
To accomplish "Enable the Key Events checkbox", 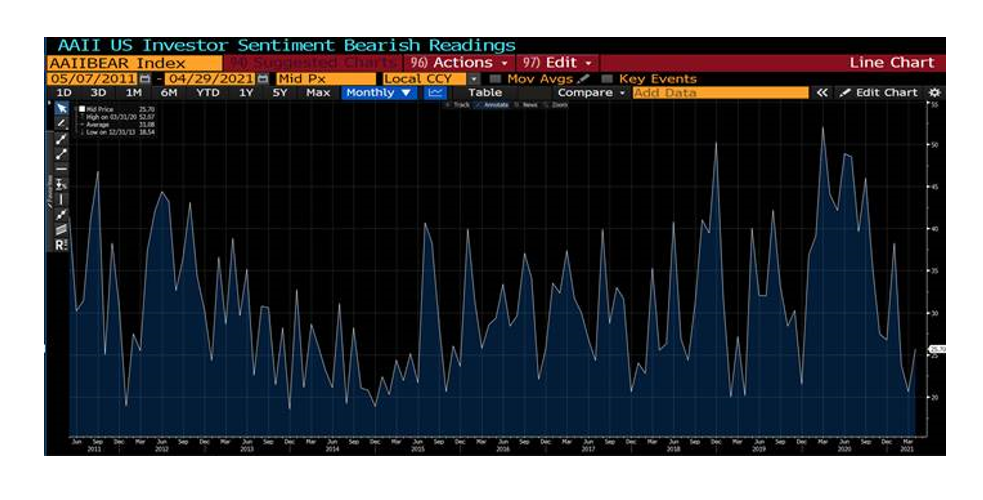I will click(606, 79).
